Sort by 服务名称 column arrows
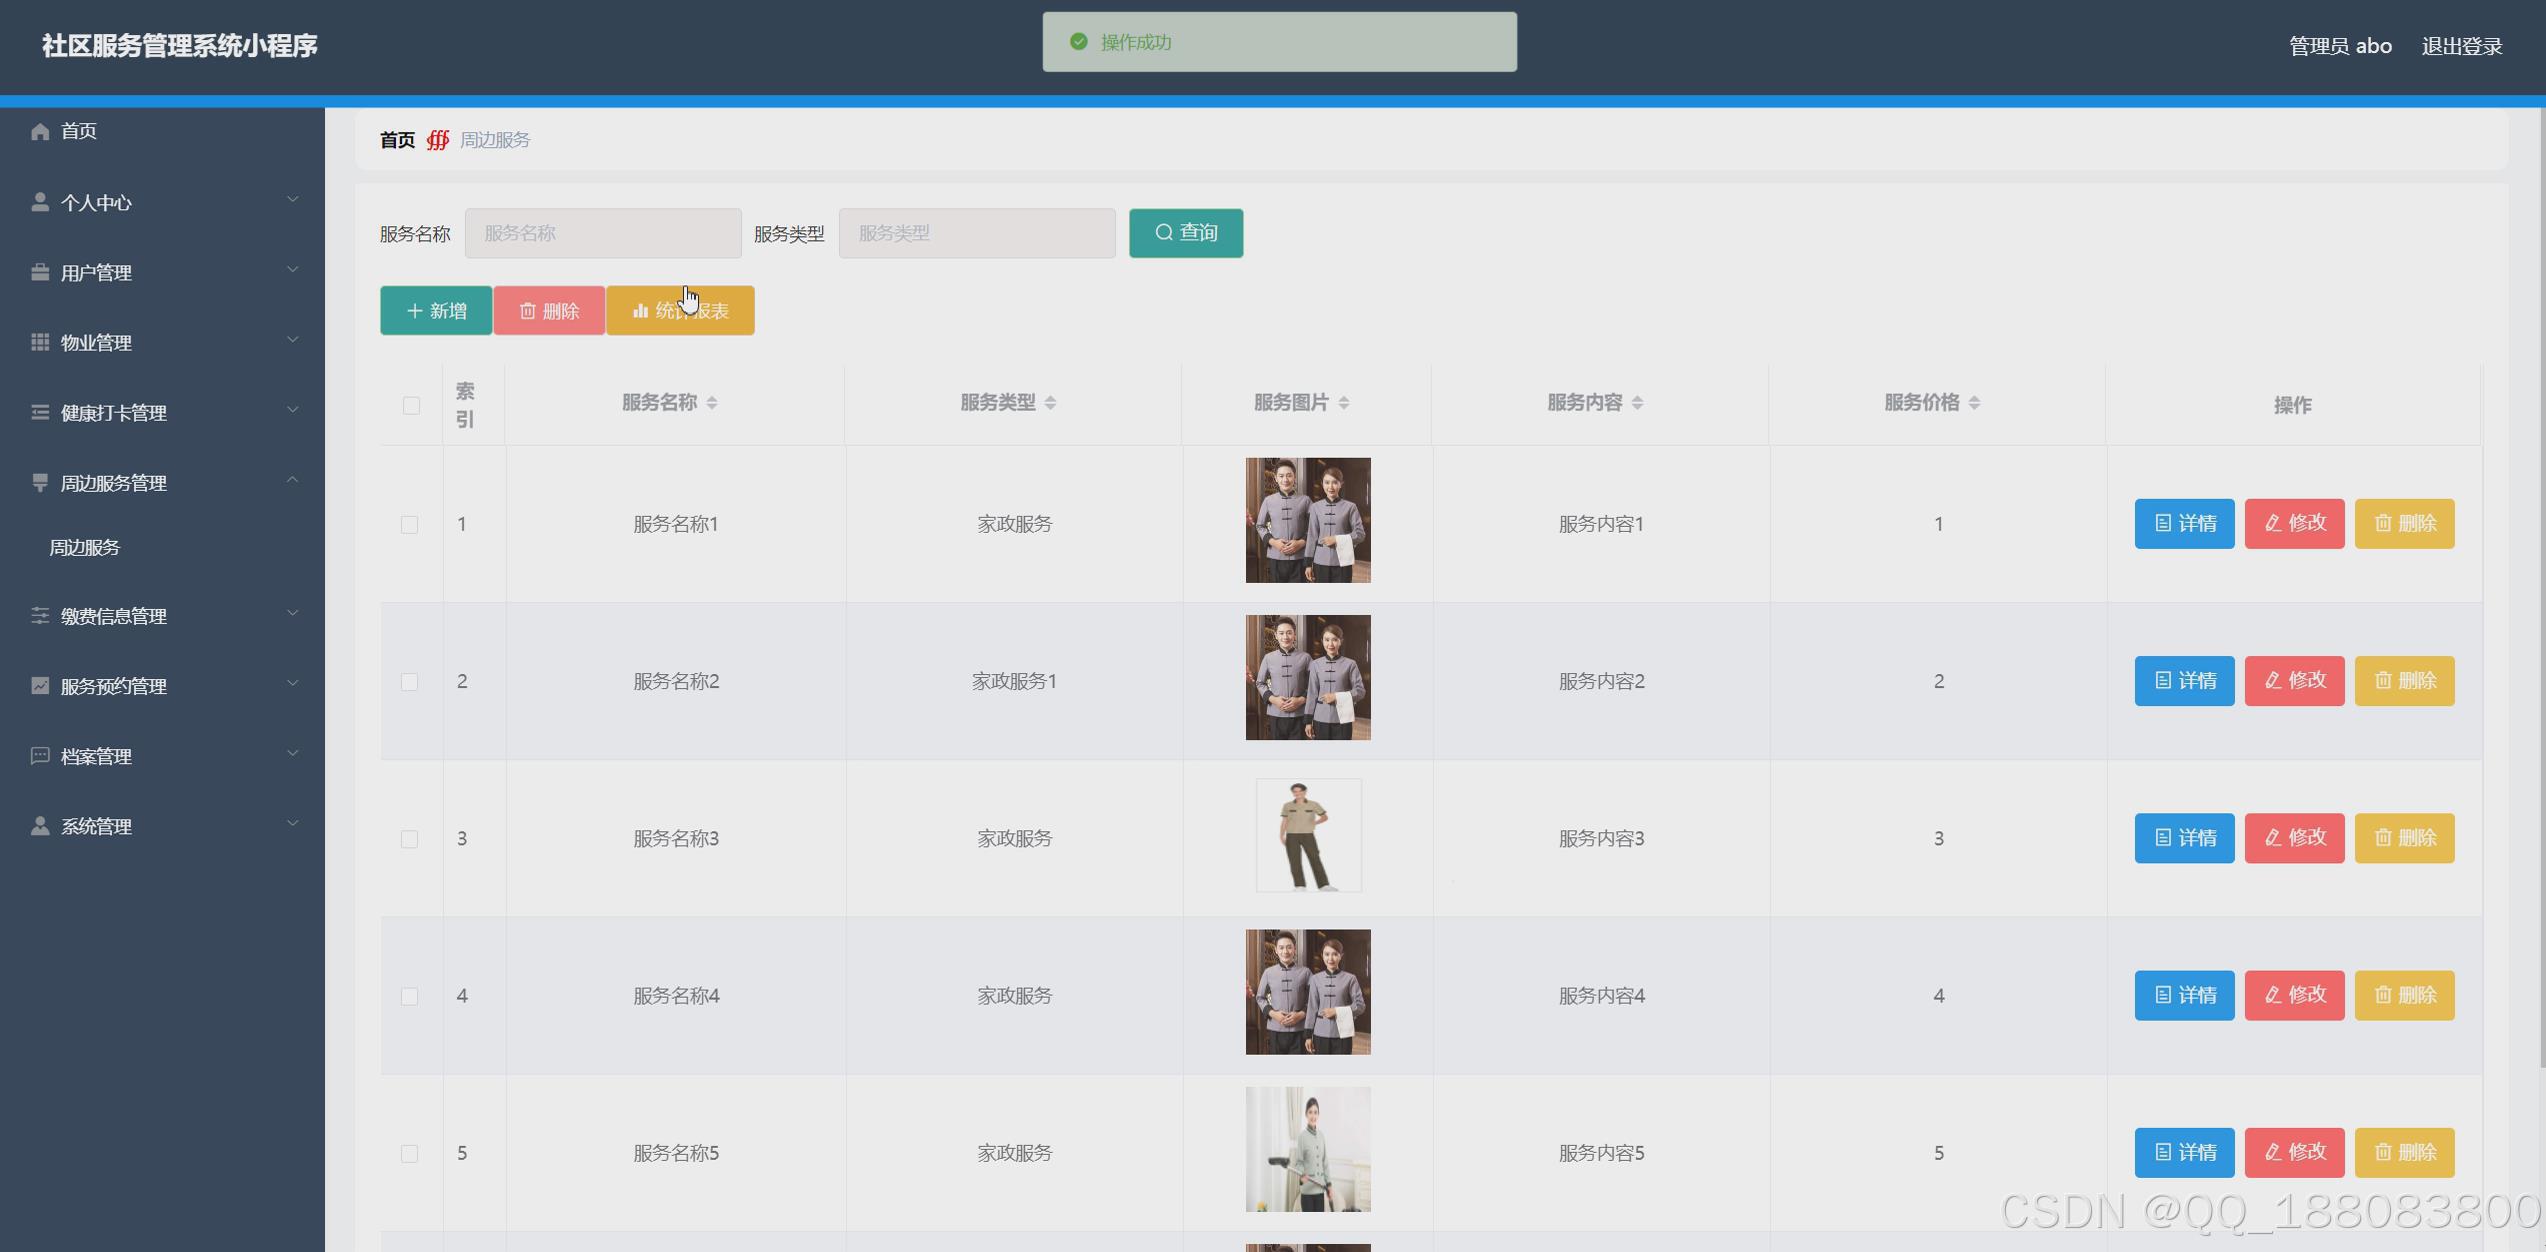Screen dimensions: 2546x1252 click(712, 403)
